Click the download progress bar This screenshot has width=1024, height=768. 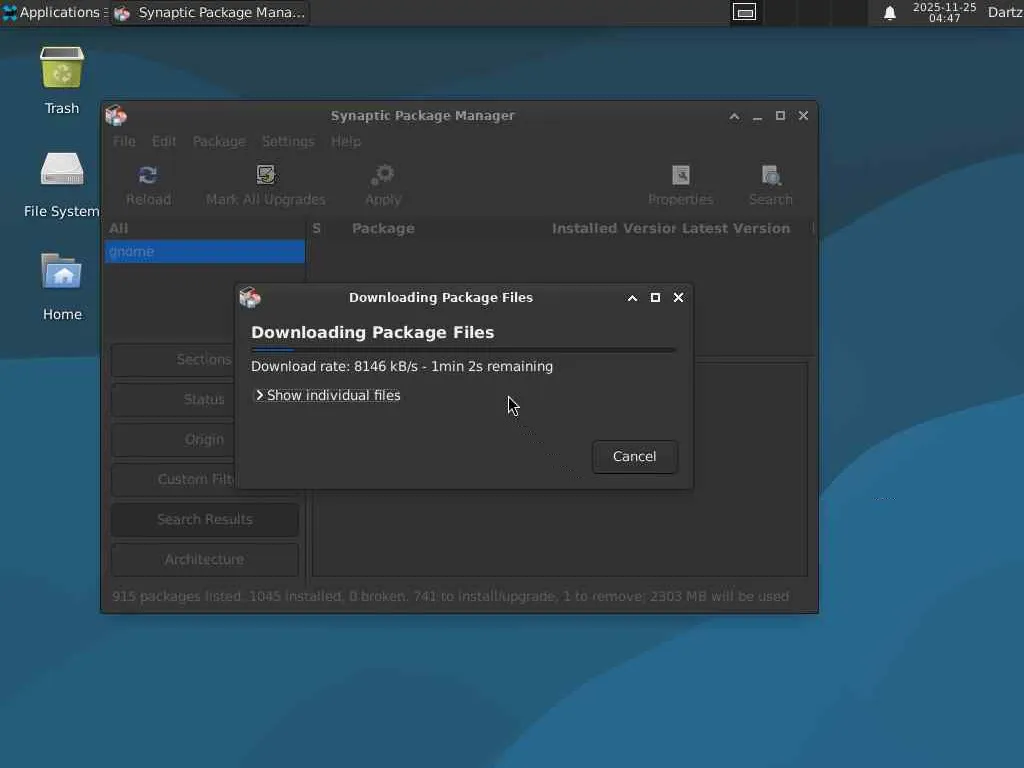(x=464, y=351)
